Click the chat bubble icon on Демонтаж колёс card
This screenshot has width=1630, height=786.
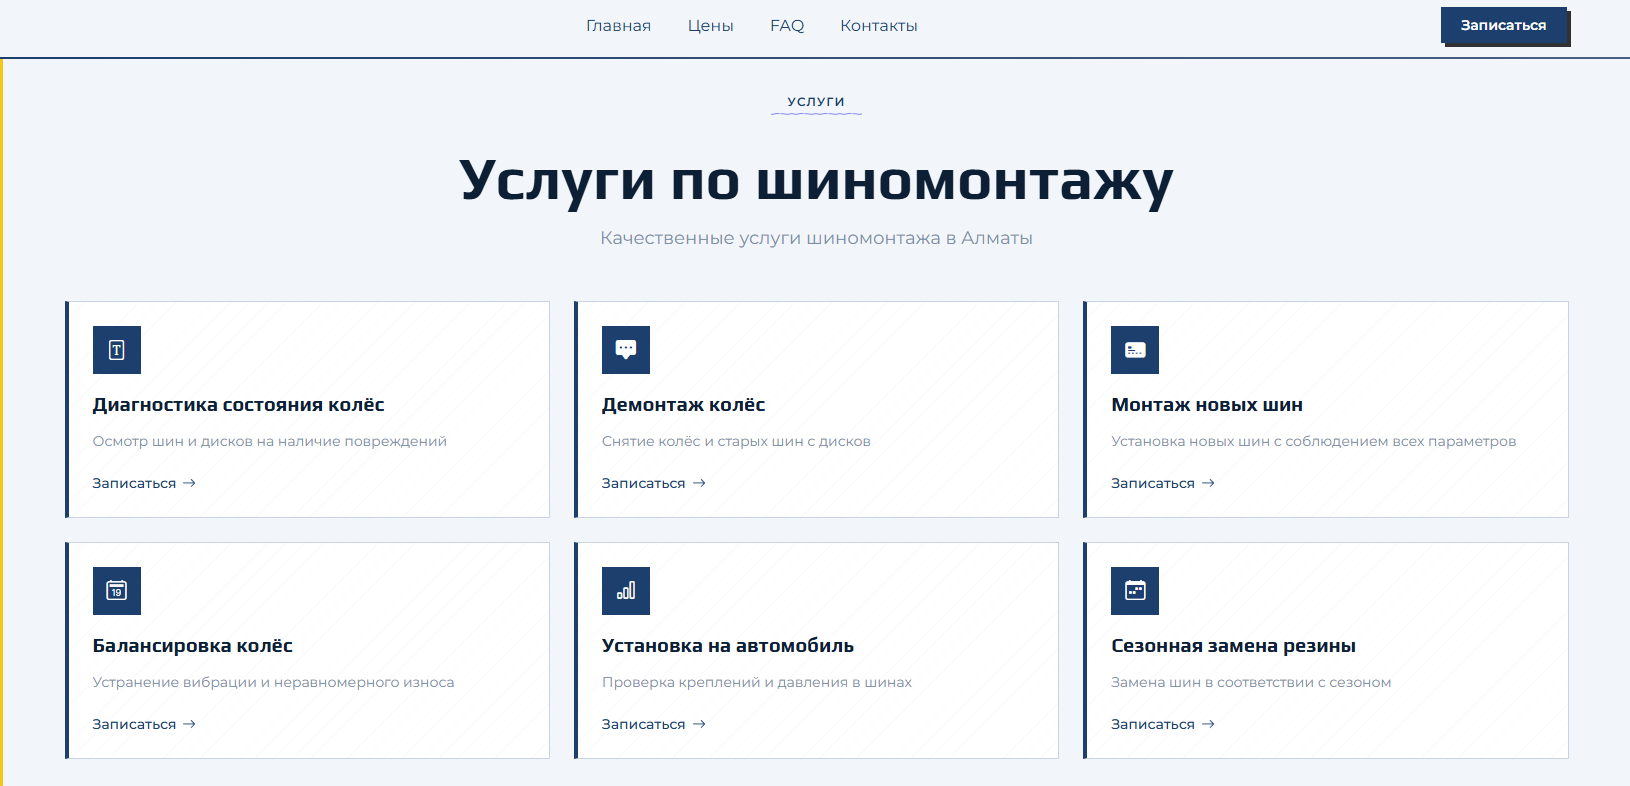click(626, 350)
